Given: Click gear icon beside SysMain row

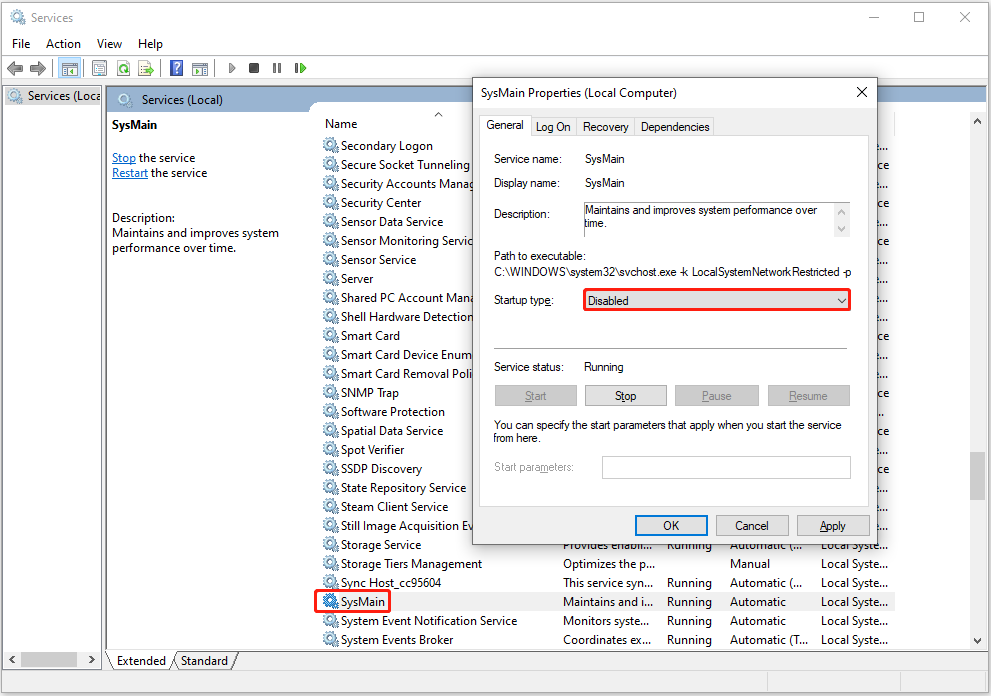Looking at the screenshot, I should pos(331,601).
